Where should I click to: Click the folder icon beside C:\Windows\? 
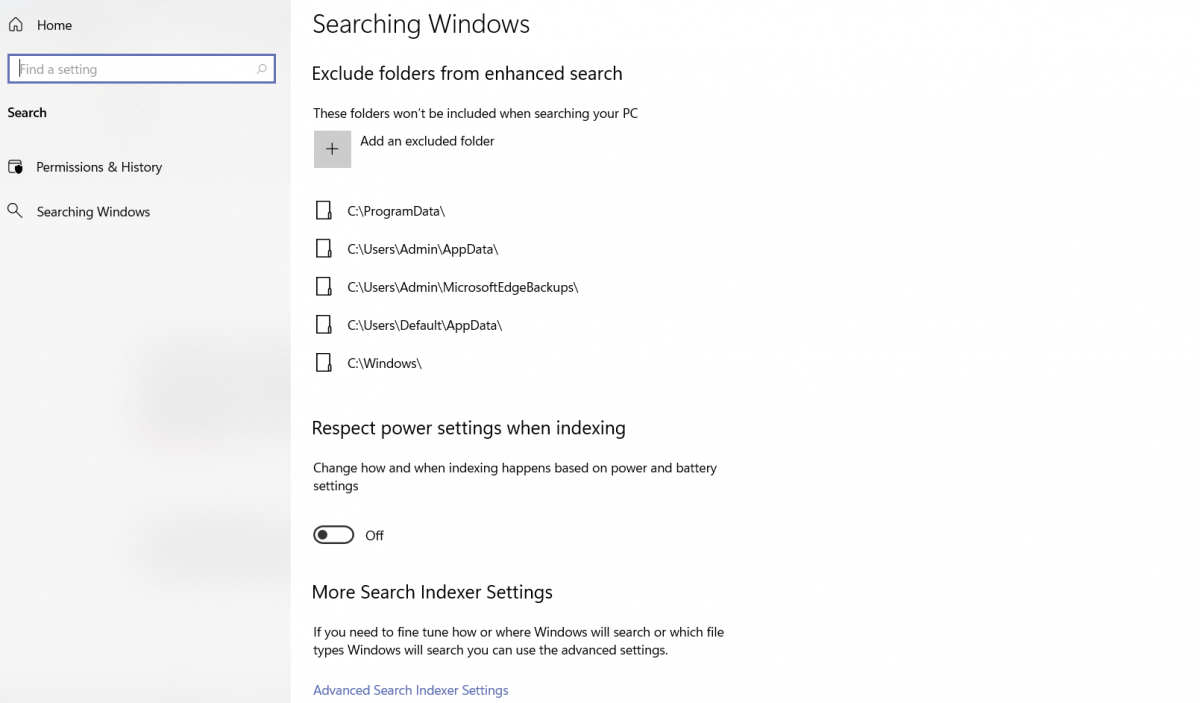point(323,363)
